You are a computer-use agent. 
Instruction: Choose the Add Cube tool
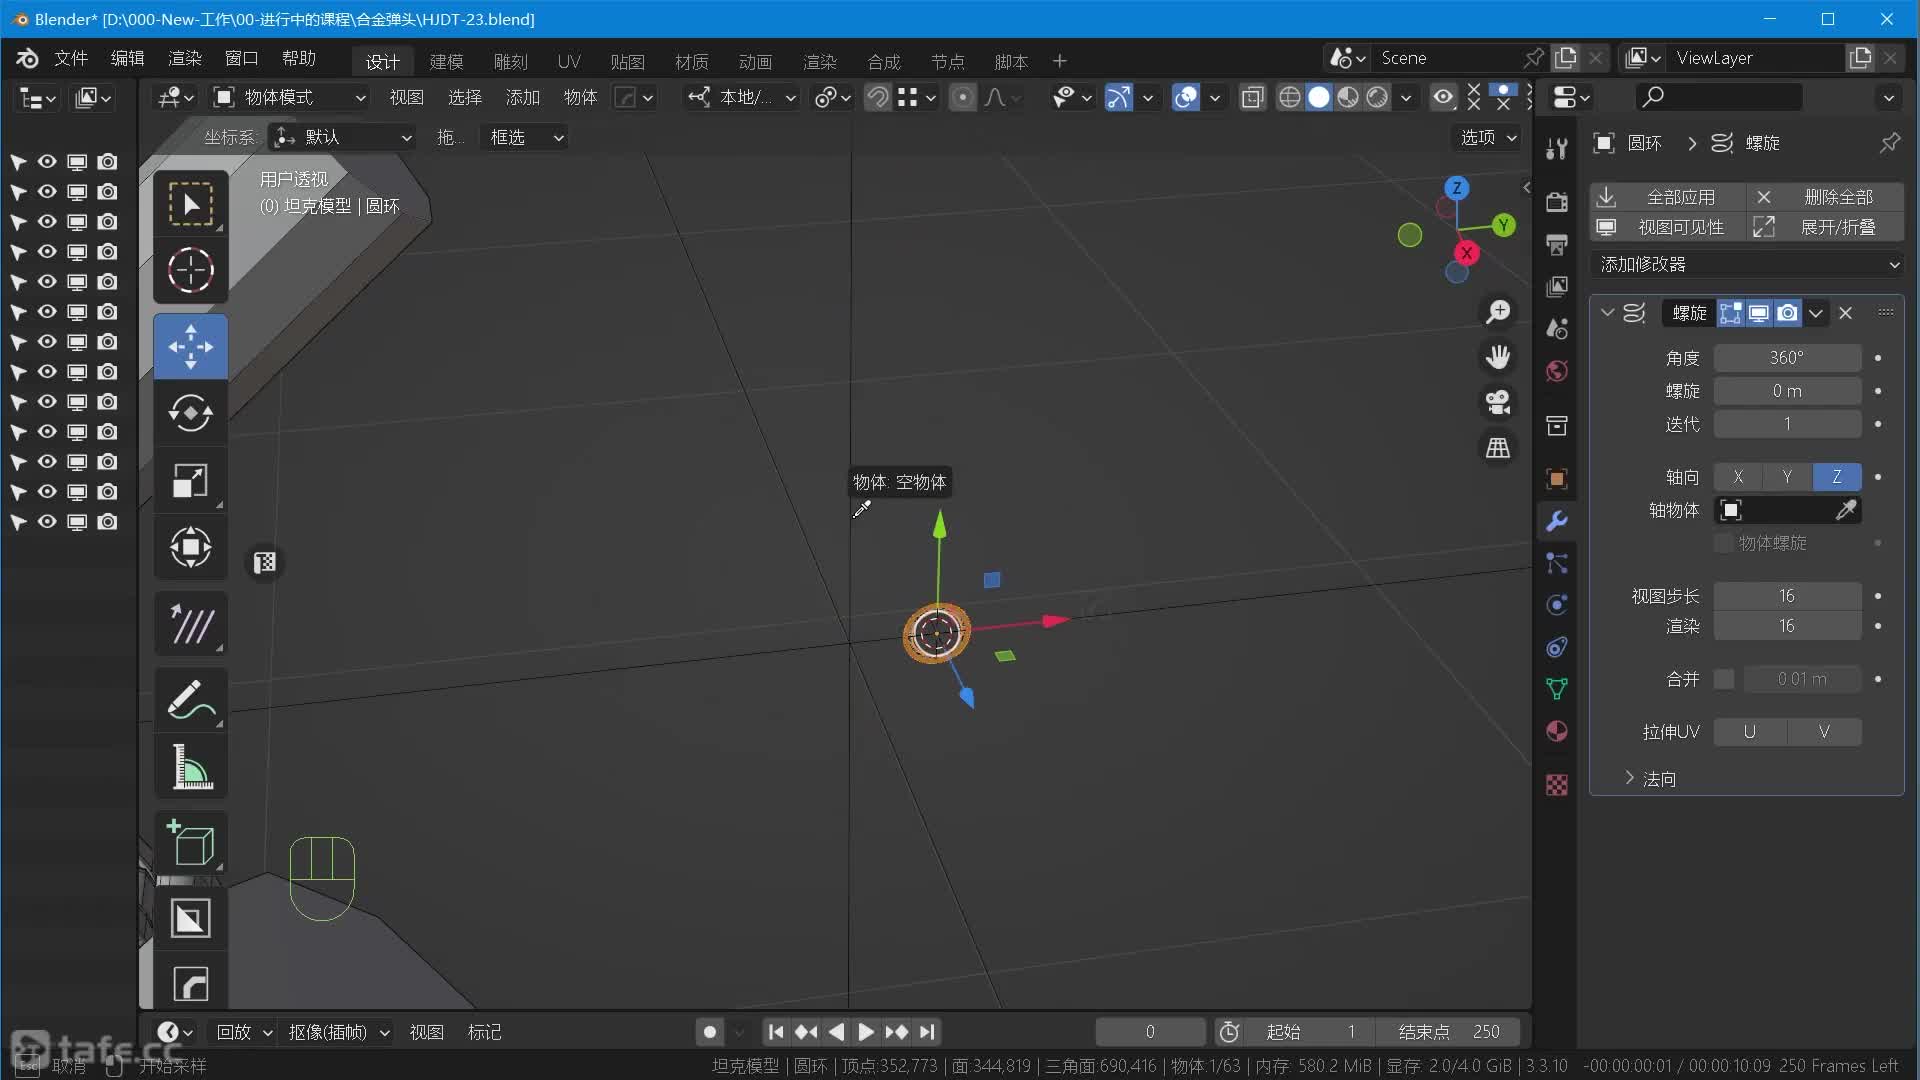[x=190, y=843]
